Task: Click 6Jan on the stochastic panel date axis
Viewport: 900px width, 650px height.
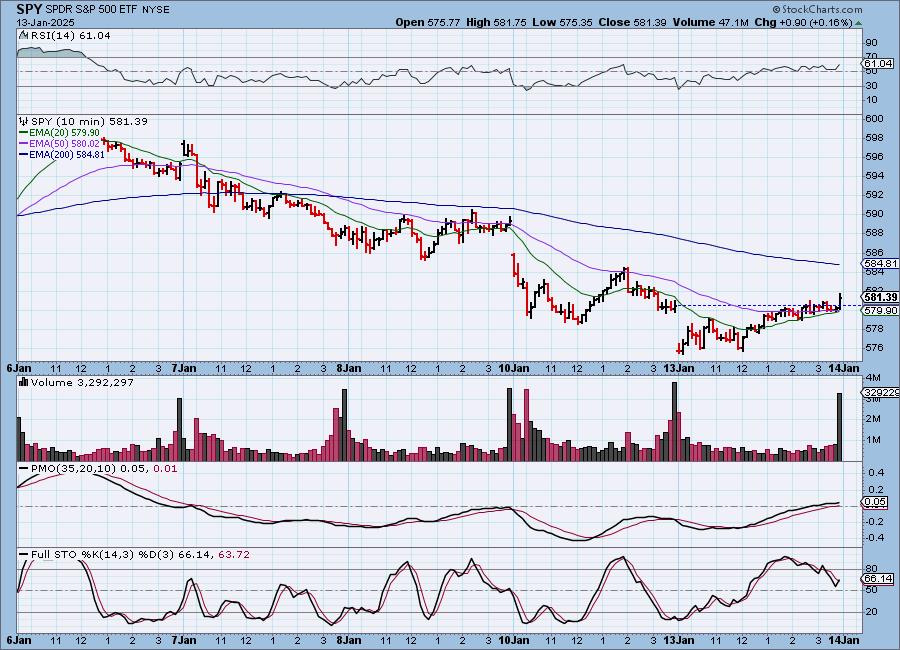Action: tap(19, 640)
